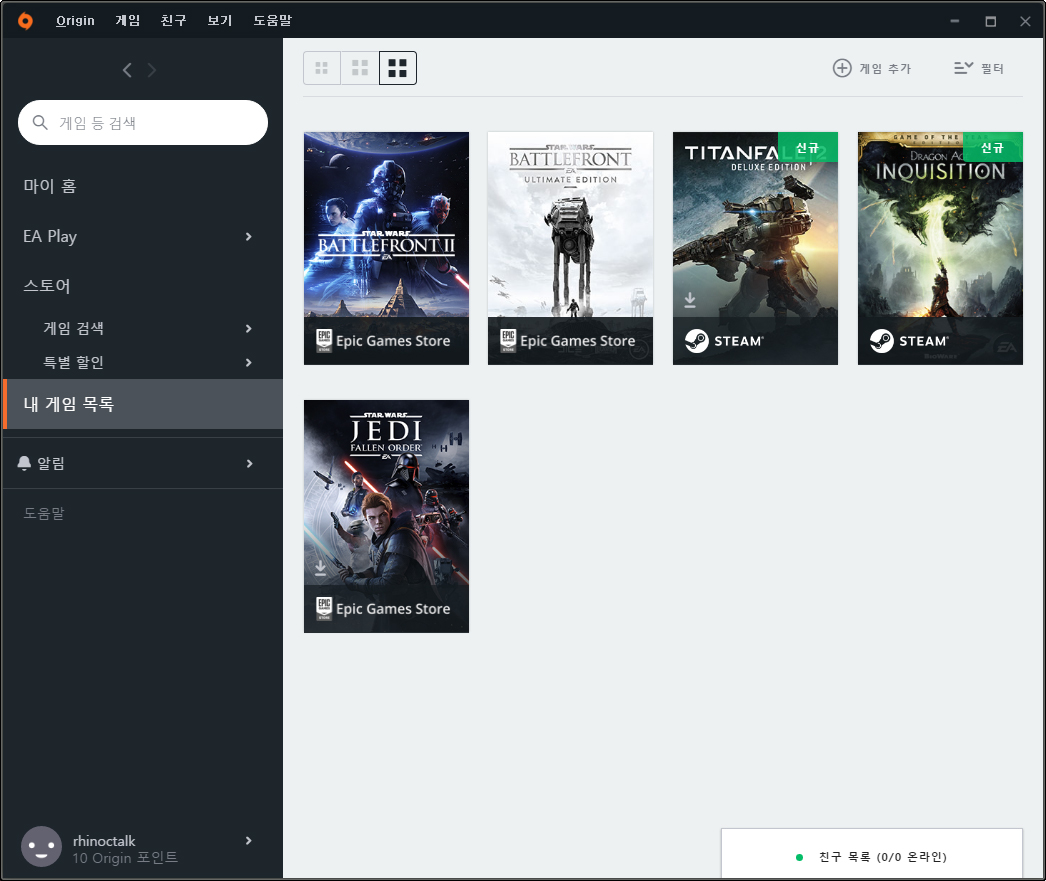Click the Titanfall download arrow icon
The height and width of the screenshot is (881, 1046).
690,300
